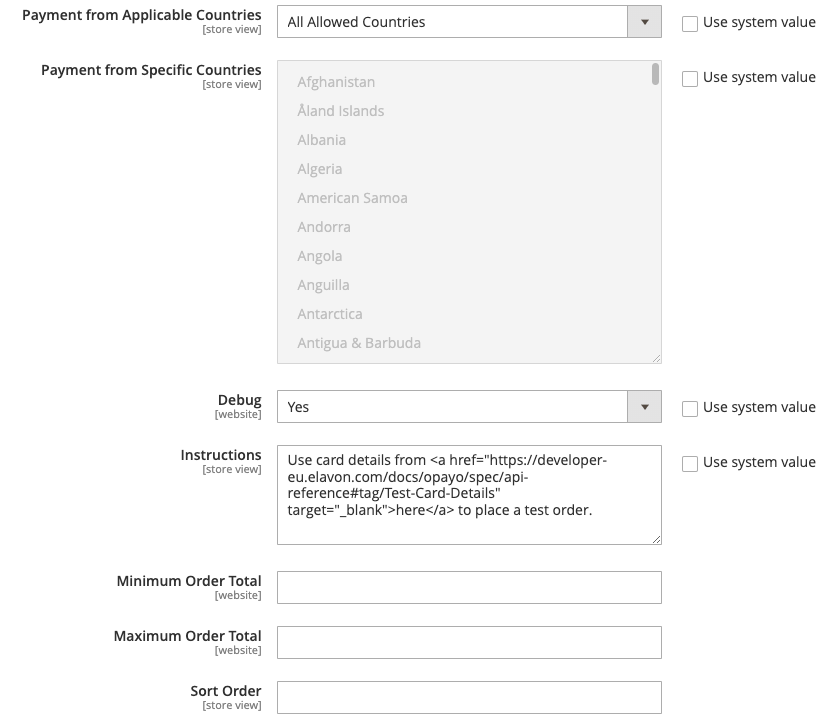The image size is (837, 725).
Task: Select Antigua & Barbuda in the list
Action: point(359,343)
